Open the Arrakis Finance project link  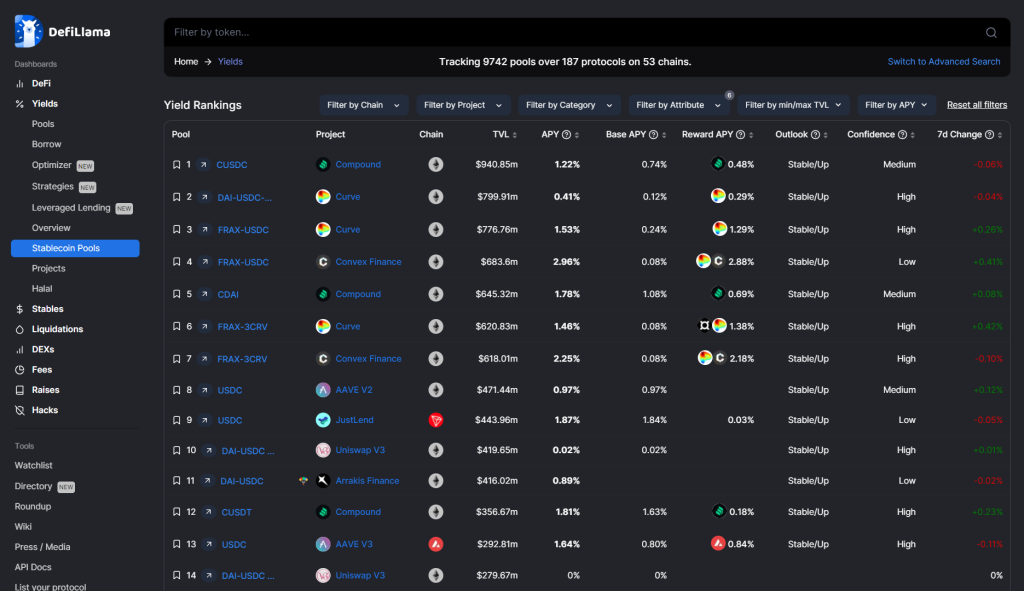point(367,481)
